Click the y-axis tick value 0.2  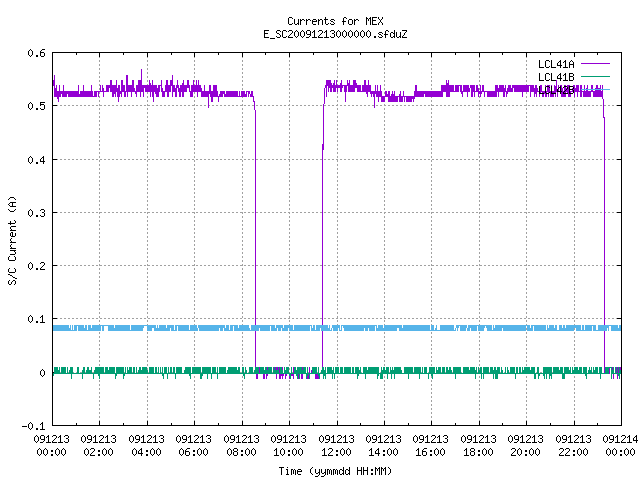pyautogui.click(x=36, y=266)
